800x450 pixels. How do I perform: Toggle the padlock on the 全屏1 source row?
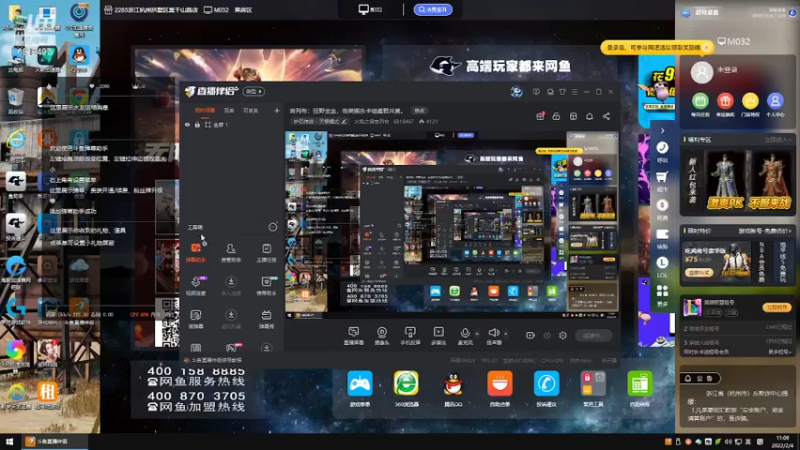(x=197, y=125)
